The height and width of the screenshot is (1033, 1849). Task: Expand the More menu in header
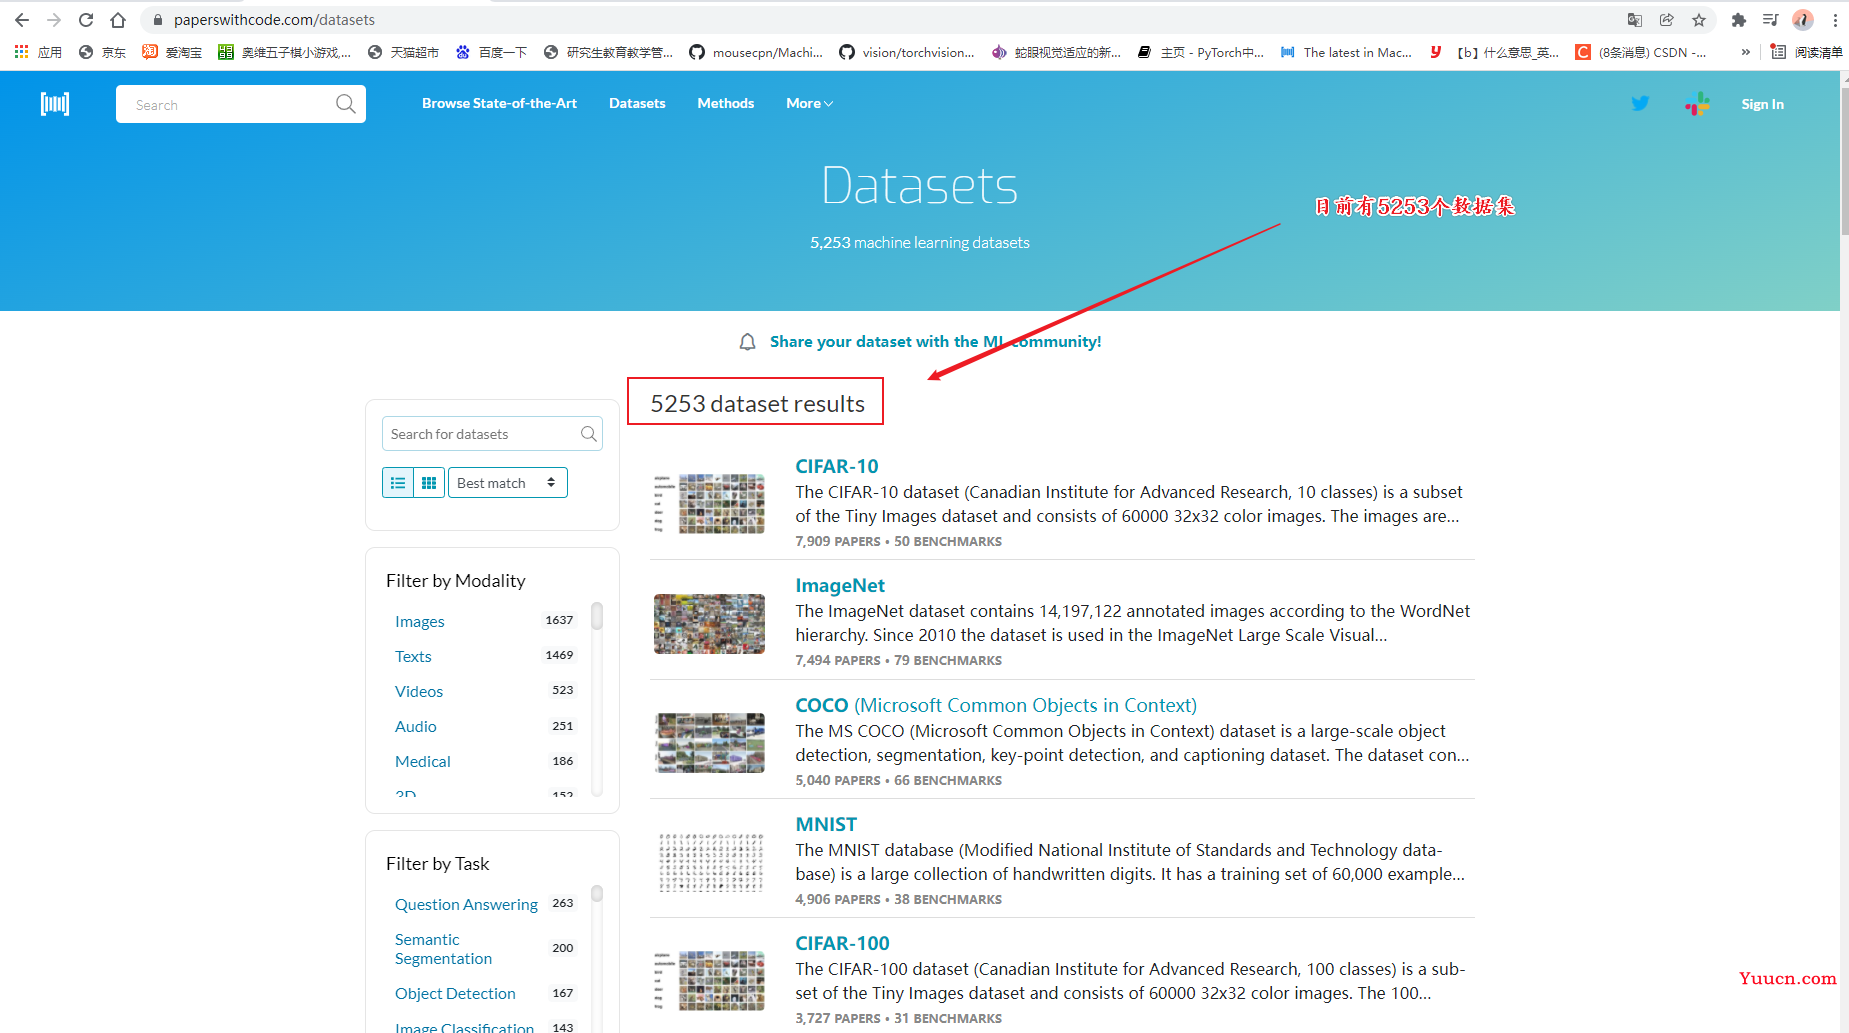[809, 103]
